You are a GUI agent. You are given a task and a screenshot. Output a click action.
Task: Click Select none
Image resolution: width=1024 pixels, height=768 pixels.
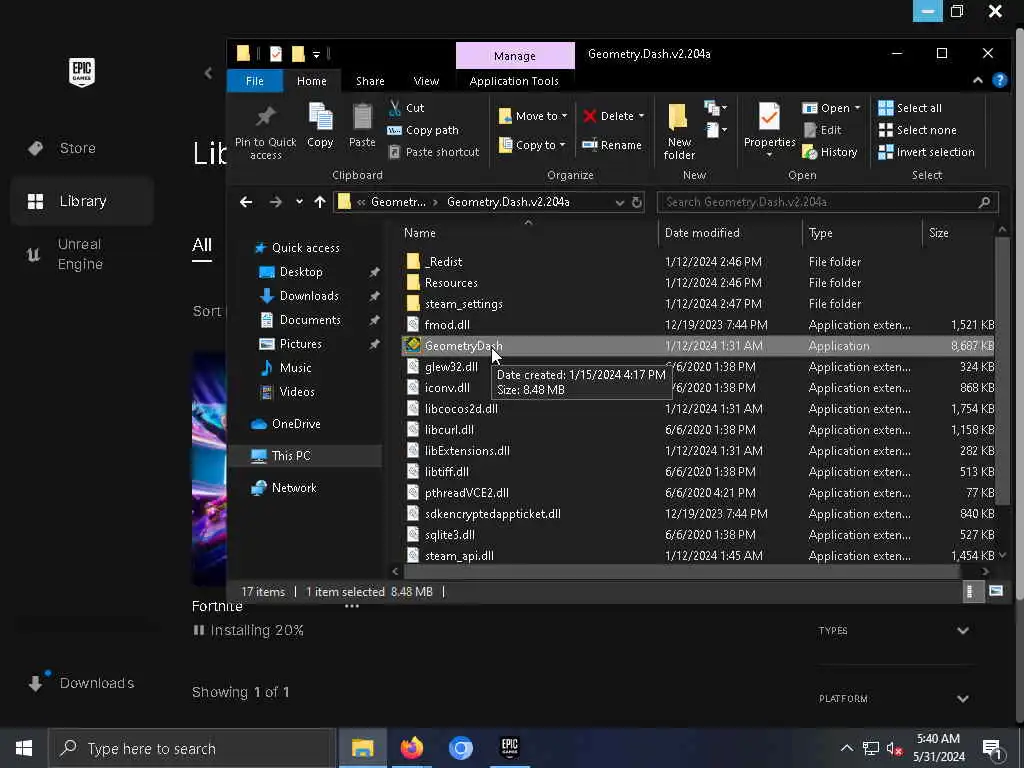click(x=917, y=130)
